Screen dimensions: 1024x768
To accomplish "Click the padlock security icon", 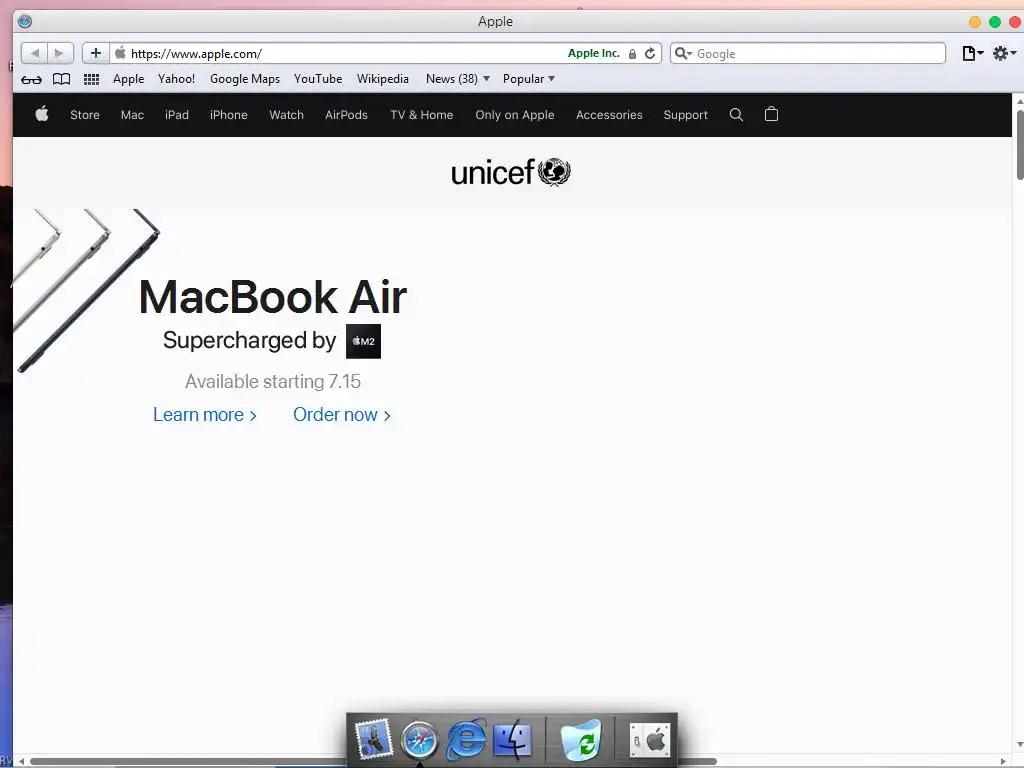I will click(632, 54).
